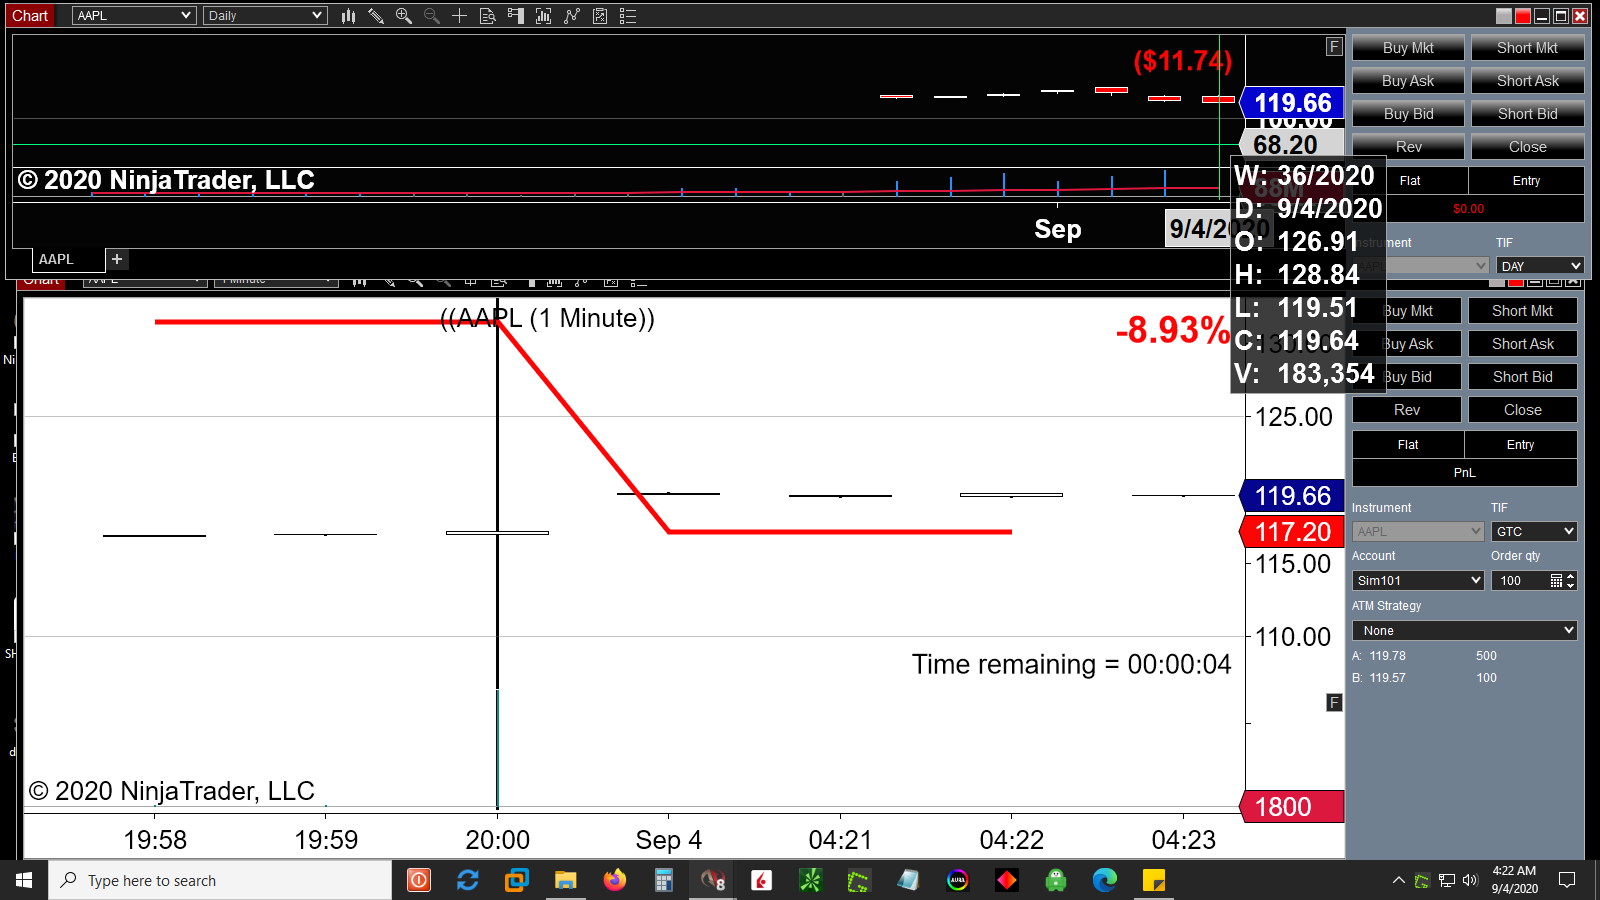
Task: Open the AURA app taskbar icon
Action: 958,880
